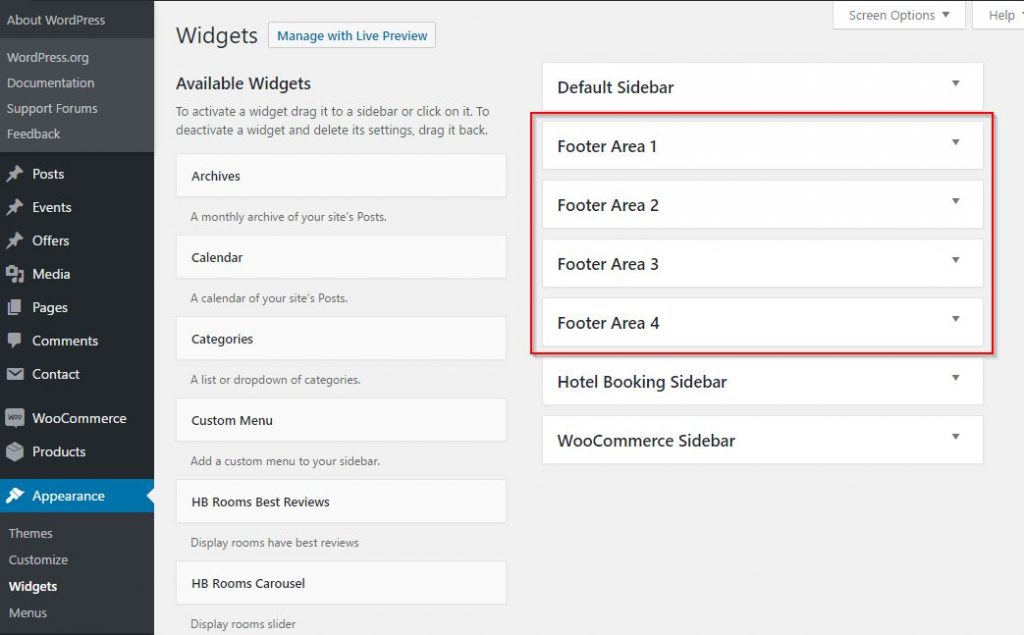
Task: Open the Help dropdown tab
Action: [x=1001, y=15]
